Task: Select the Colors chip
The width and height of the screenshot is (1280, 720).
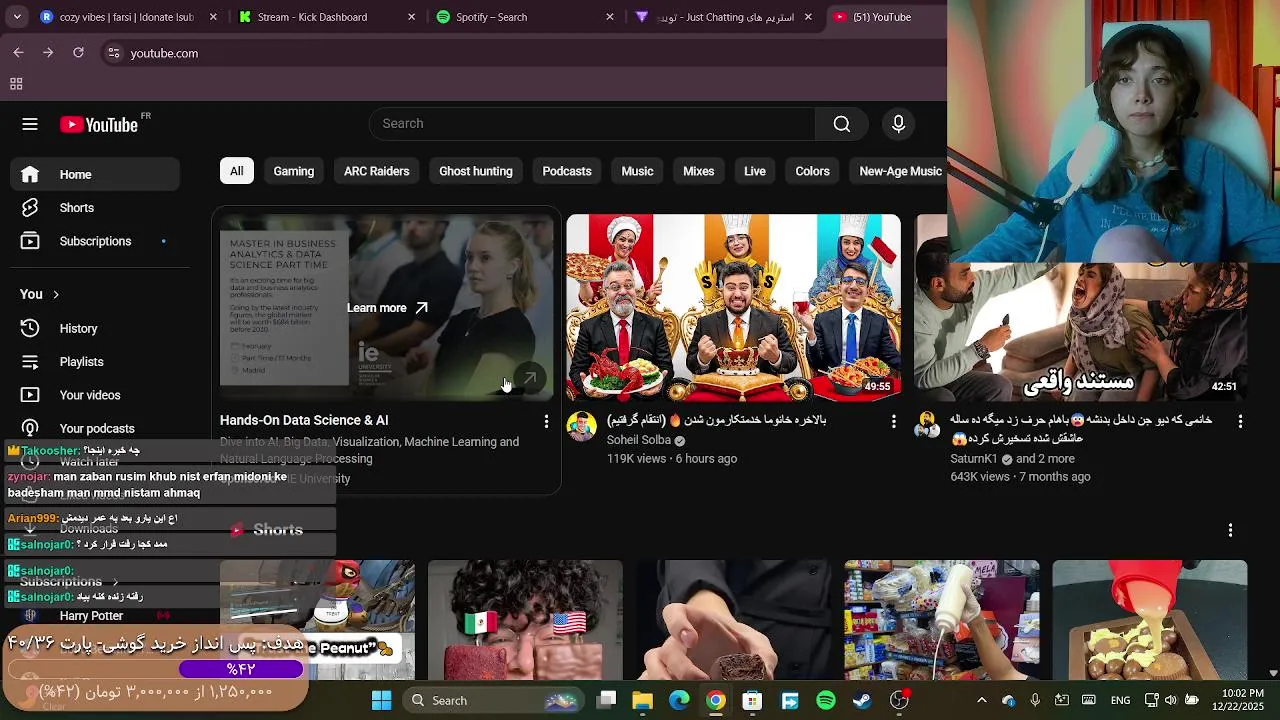Action: click(812, 171)
